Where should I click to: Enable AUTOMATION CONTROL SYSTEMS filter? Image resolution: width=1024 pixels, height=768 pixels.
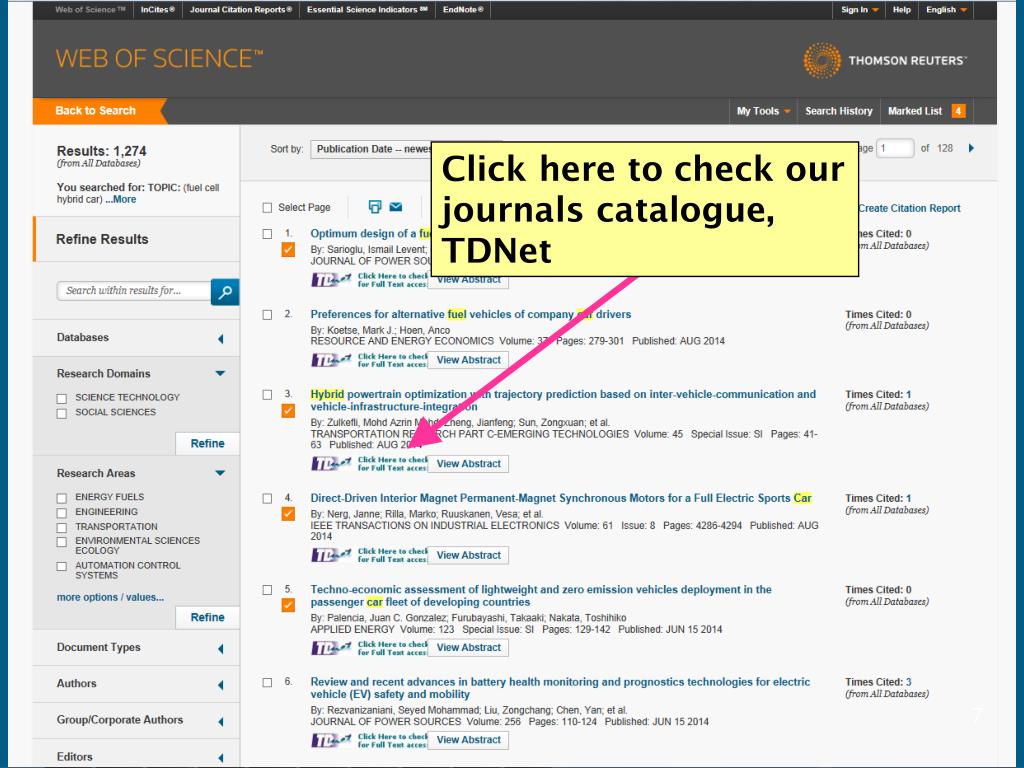tap(62, 567)
